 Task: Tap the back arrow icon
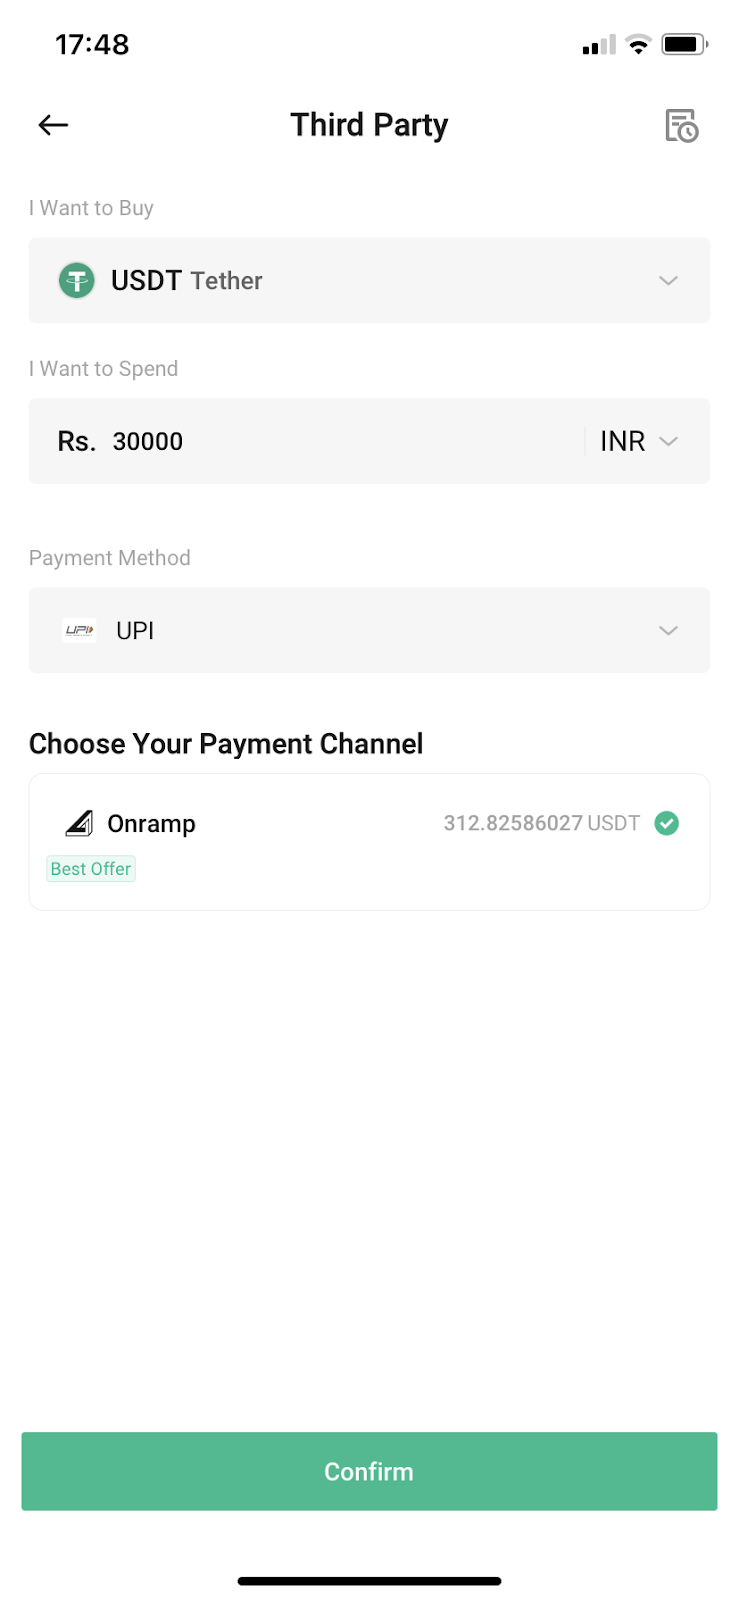[x=53, y=125]
